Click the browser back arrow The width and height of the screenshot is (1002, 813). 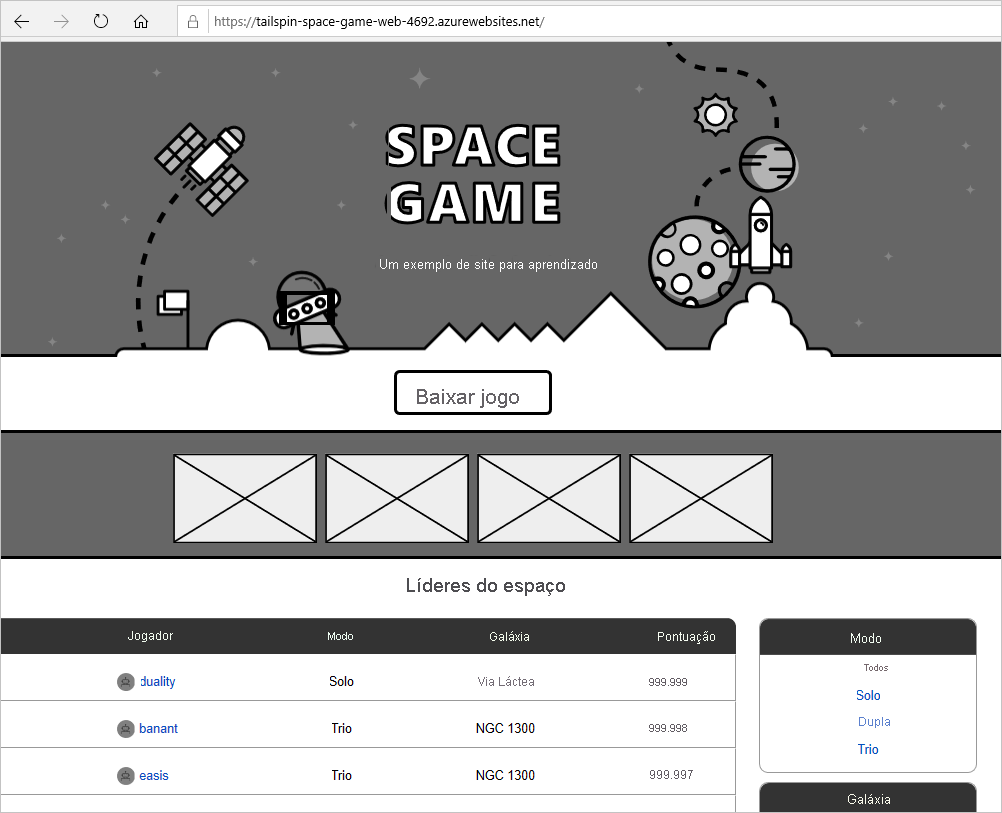coord(21,20)
